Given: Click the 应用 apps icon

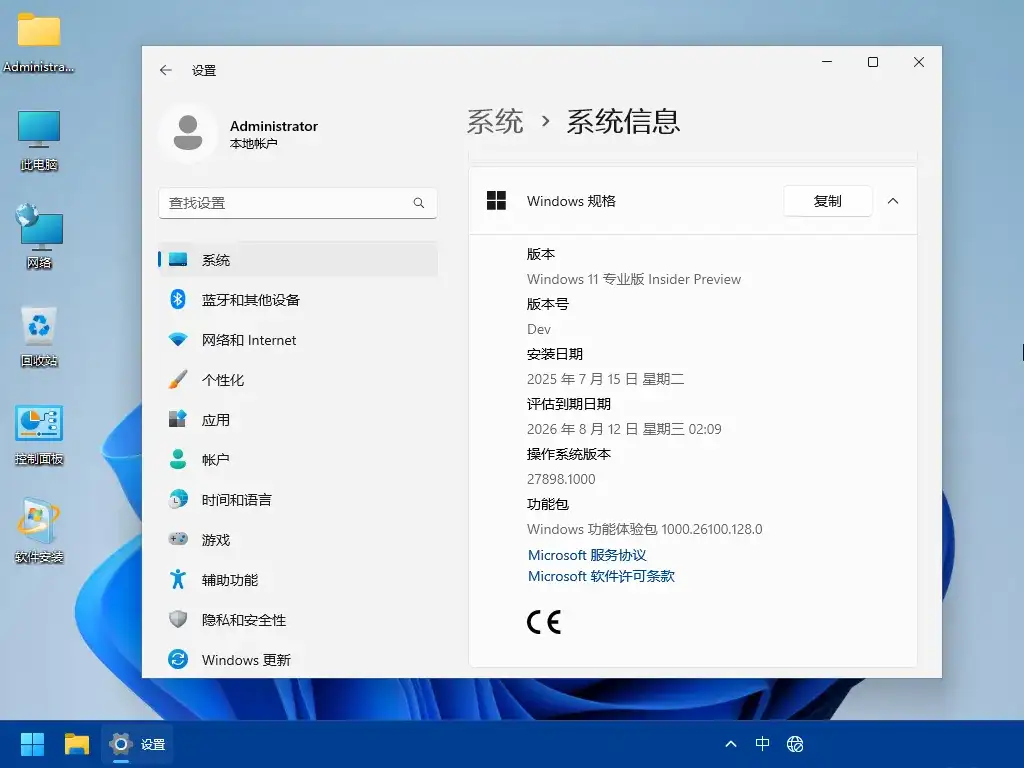Looking at the screenshot, I should pos(178,419).
